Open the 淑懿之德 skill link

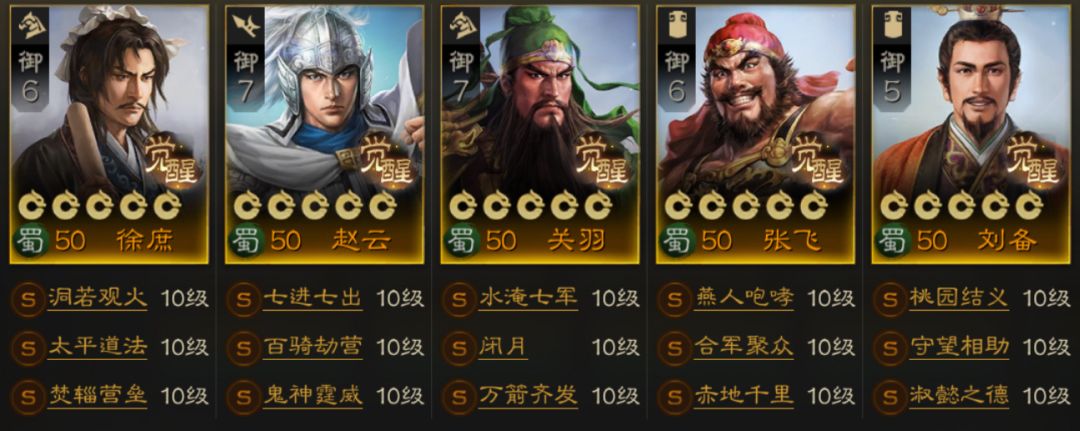click(x=959, y=395)
